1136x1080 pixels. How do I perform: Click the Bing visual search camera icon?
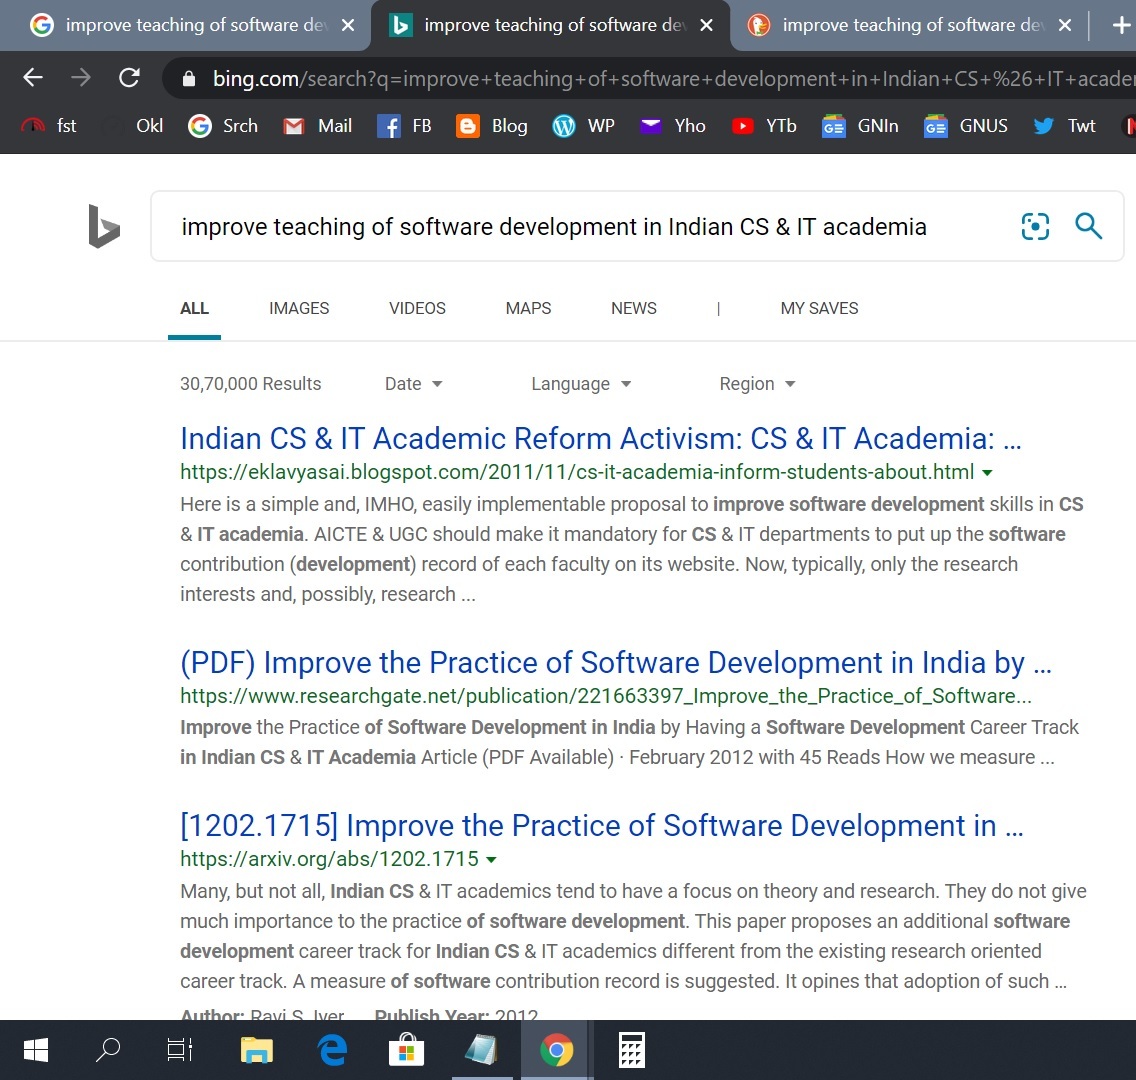tap(1035, 227)
